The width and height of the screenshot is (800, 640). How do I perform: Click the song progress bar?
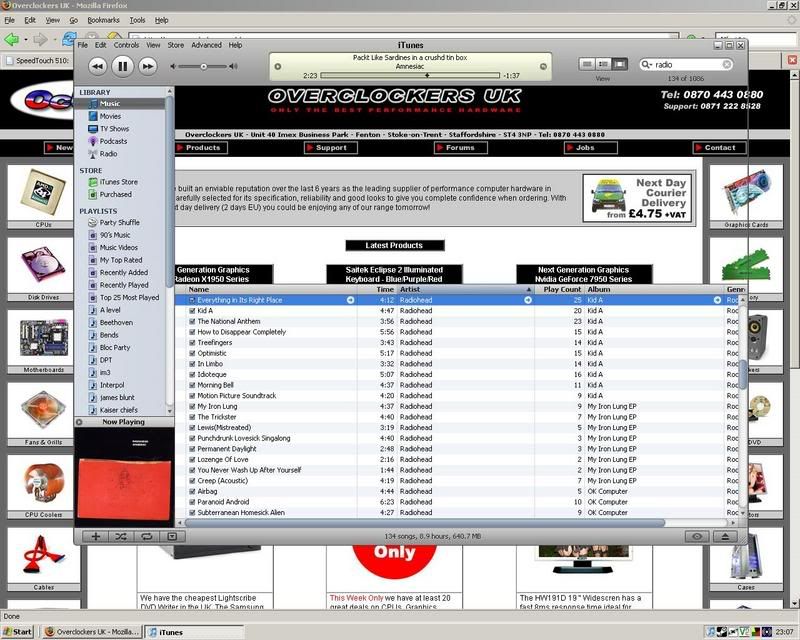410,76
